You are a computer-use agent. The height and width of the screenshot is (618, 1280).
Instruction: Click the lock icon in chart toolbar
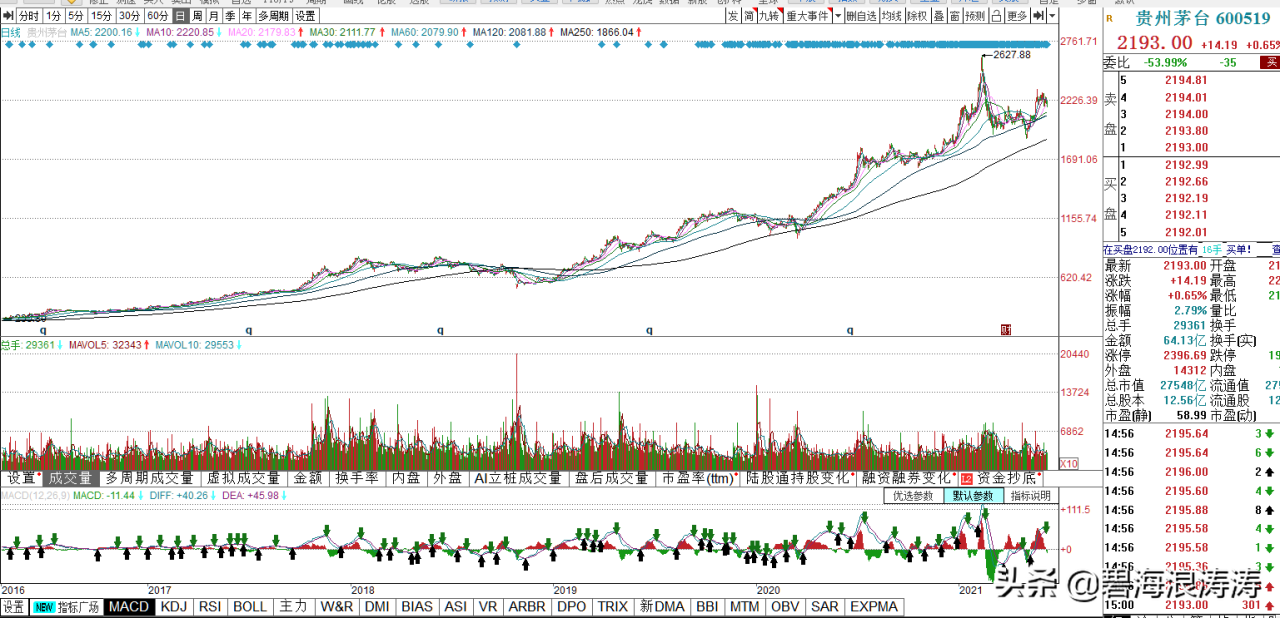[x=994, y=16]
